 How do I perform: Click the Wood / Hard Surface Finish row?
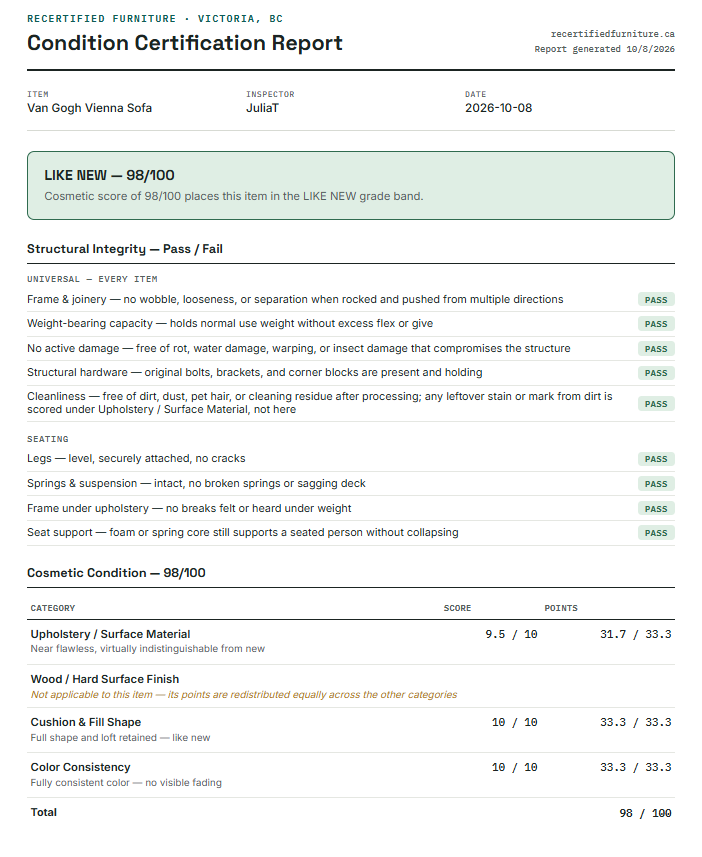[351, 686]
